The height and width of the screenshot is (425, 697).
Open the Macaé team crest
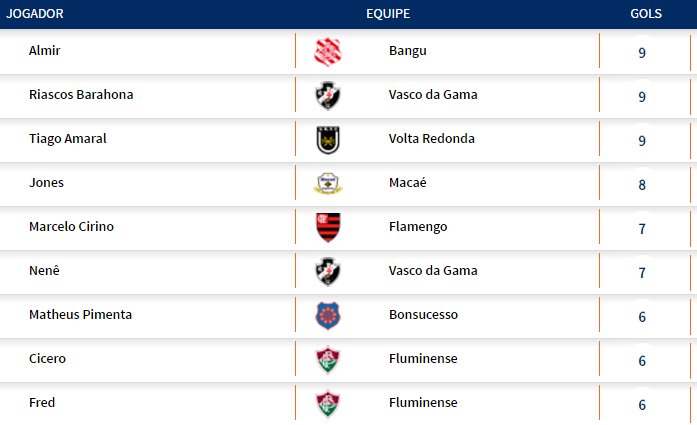(328, 183)
